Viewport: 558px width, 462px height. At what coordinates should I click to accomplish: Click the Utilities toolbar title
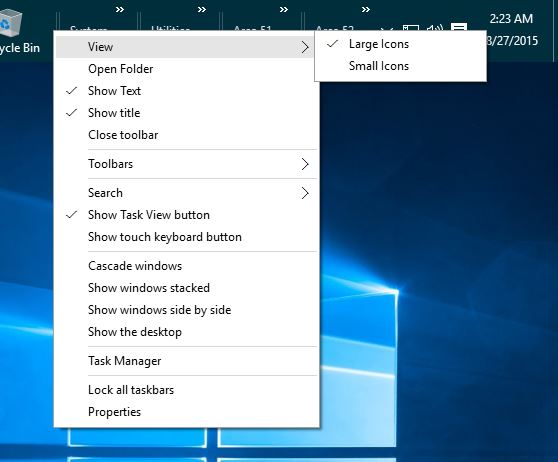tap(170, 28)
